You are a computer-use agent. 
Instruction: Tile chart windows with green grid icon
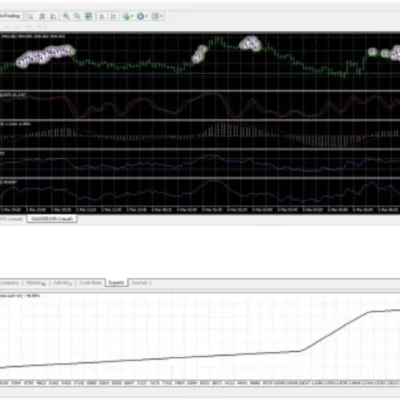click(x=88, y=16)
